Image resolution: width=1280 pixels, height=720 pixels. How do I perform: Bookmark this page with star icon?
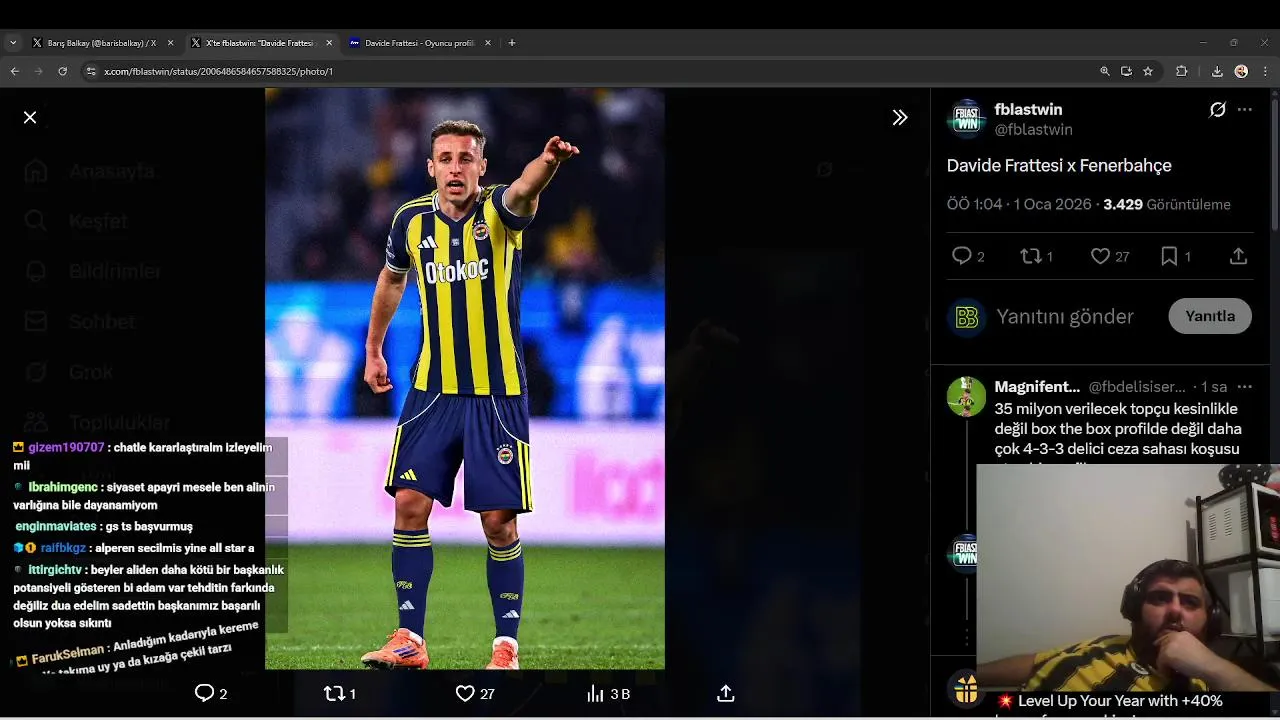pos(1148,71)
